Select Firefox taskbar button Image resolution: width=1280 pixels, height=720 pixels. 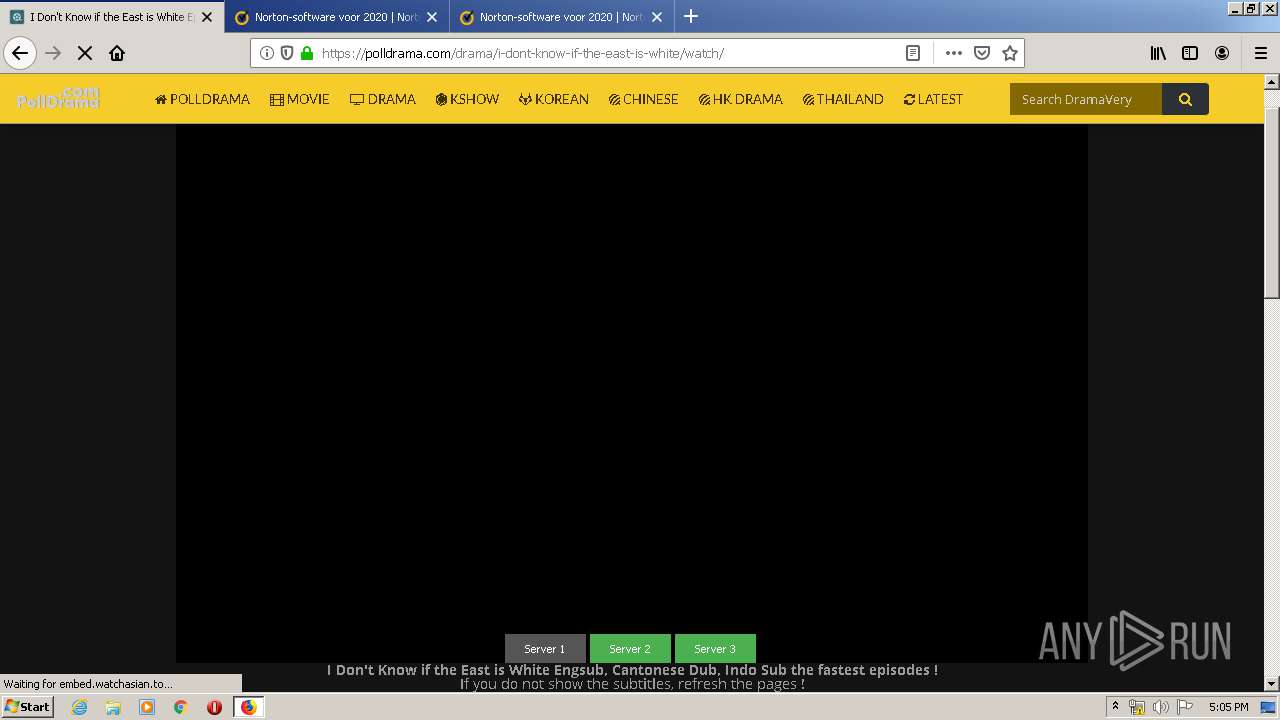coord(248,707)
